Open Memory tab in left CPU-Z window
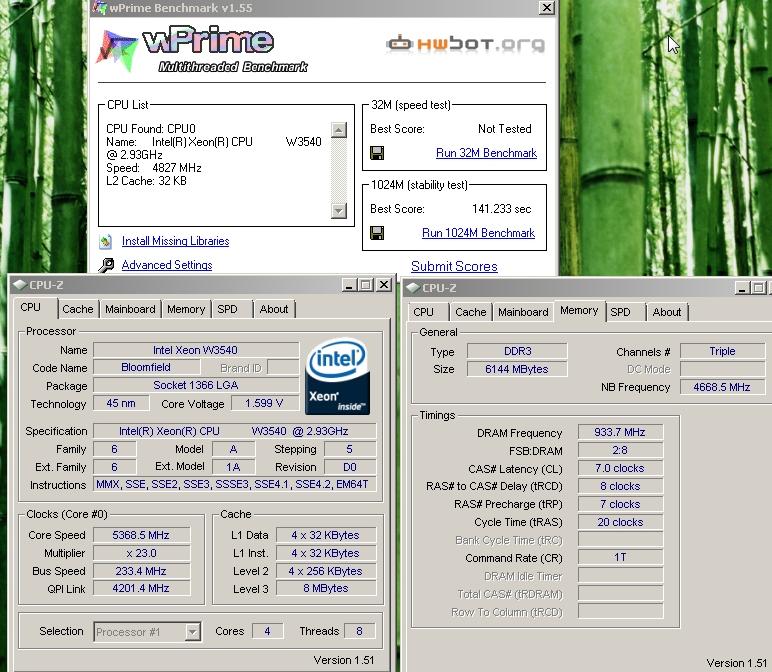The image size is (772, 672). (x=186, y=309)
